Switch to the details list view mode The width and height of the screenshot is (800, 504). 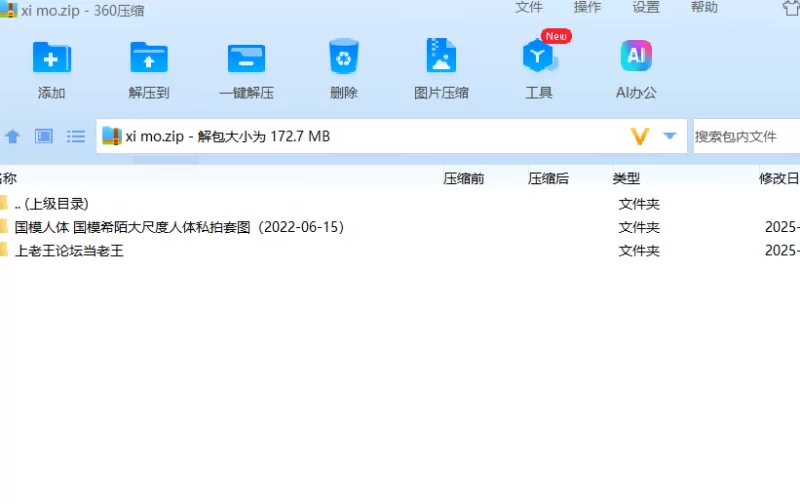[76, 136]
